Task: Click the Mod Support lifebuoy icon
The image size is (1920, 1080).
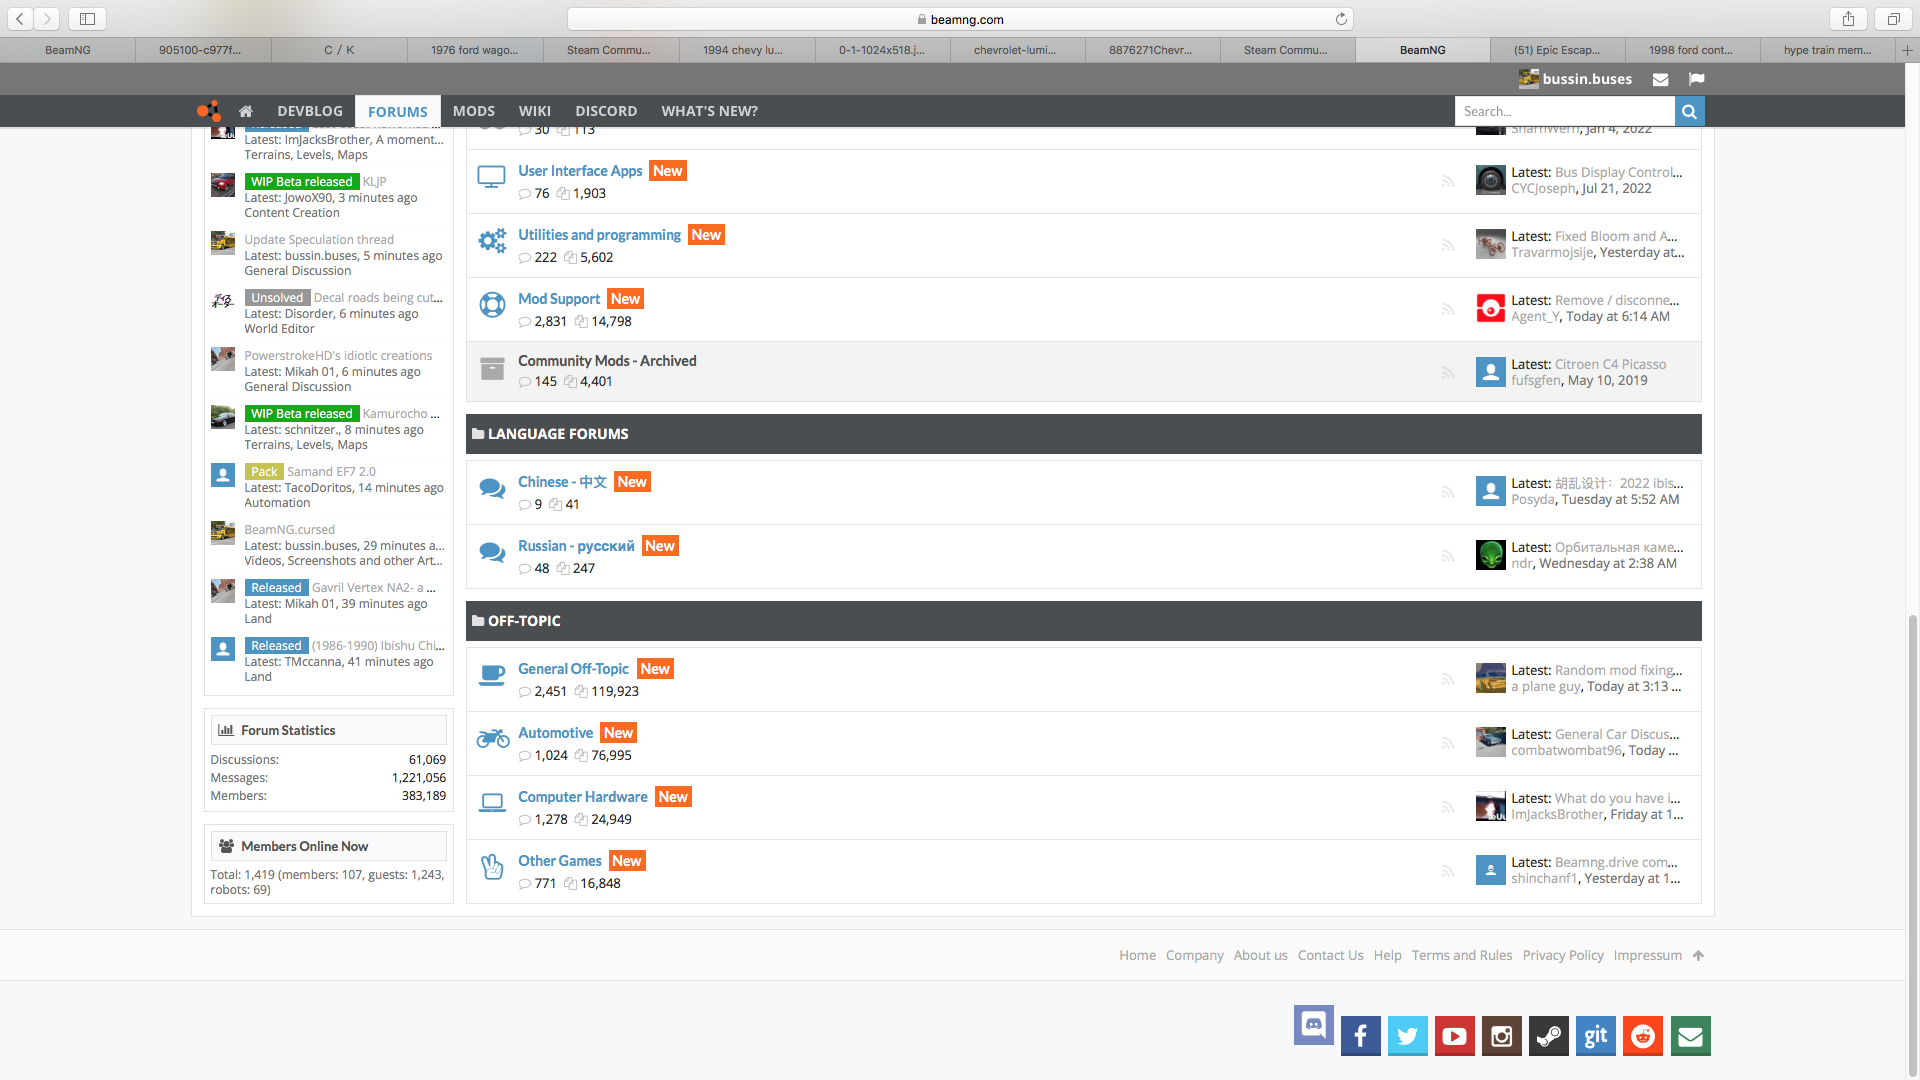Action: [x=492, y=304]
